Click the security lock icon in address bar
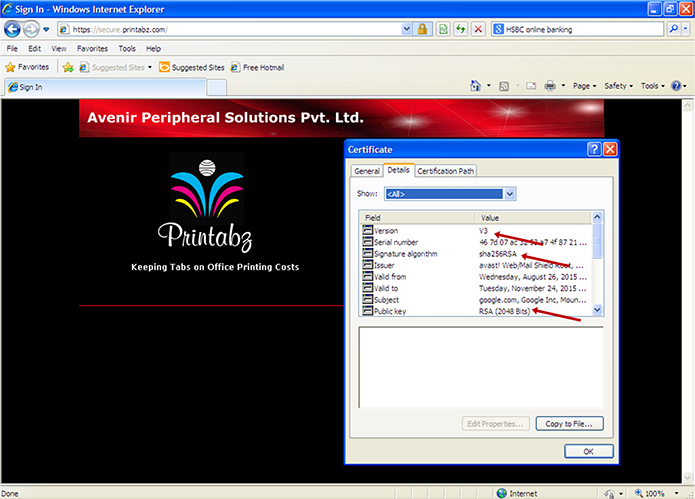 [424, 29]
